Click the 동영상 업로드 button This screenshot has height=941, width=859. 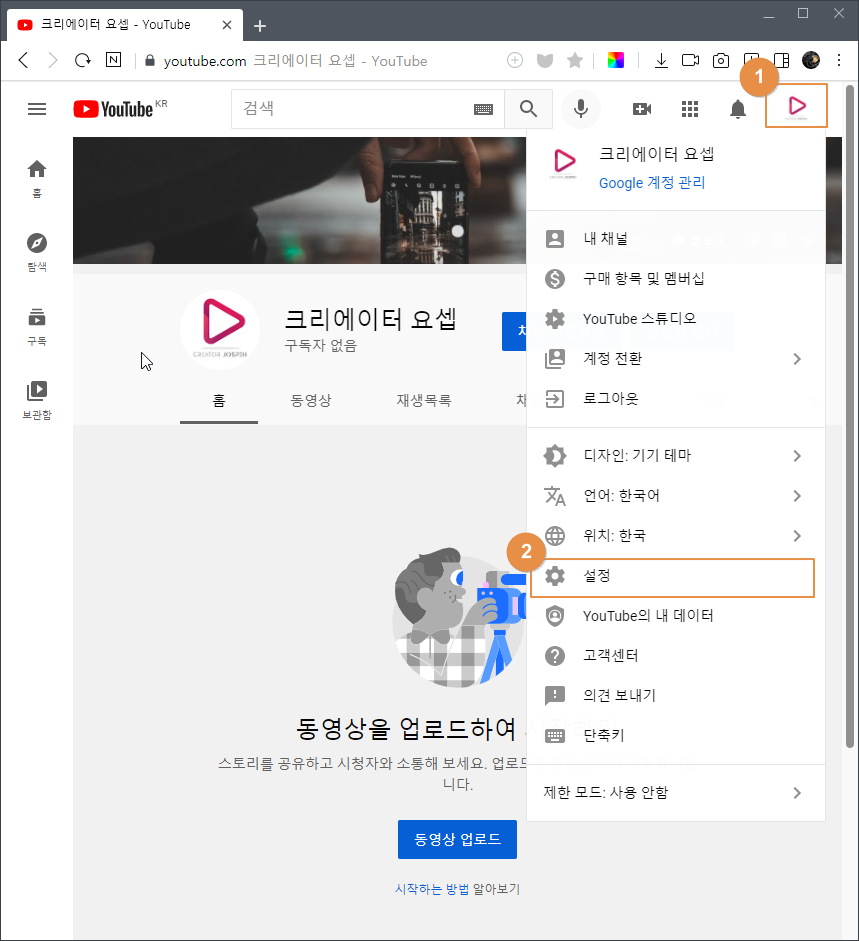pyautogui.click(x=457, y=839)
